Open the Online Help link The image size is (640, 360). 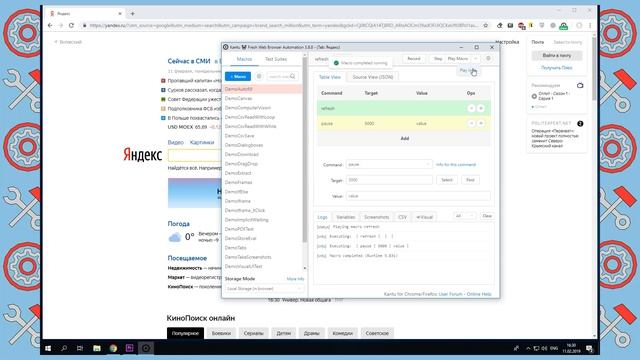(479, 294)
